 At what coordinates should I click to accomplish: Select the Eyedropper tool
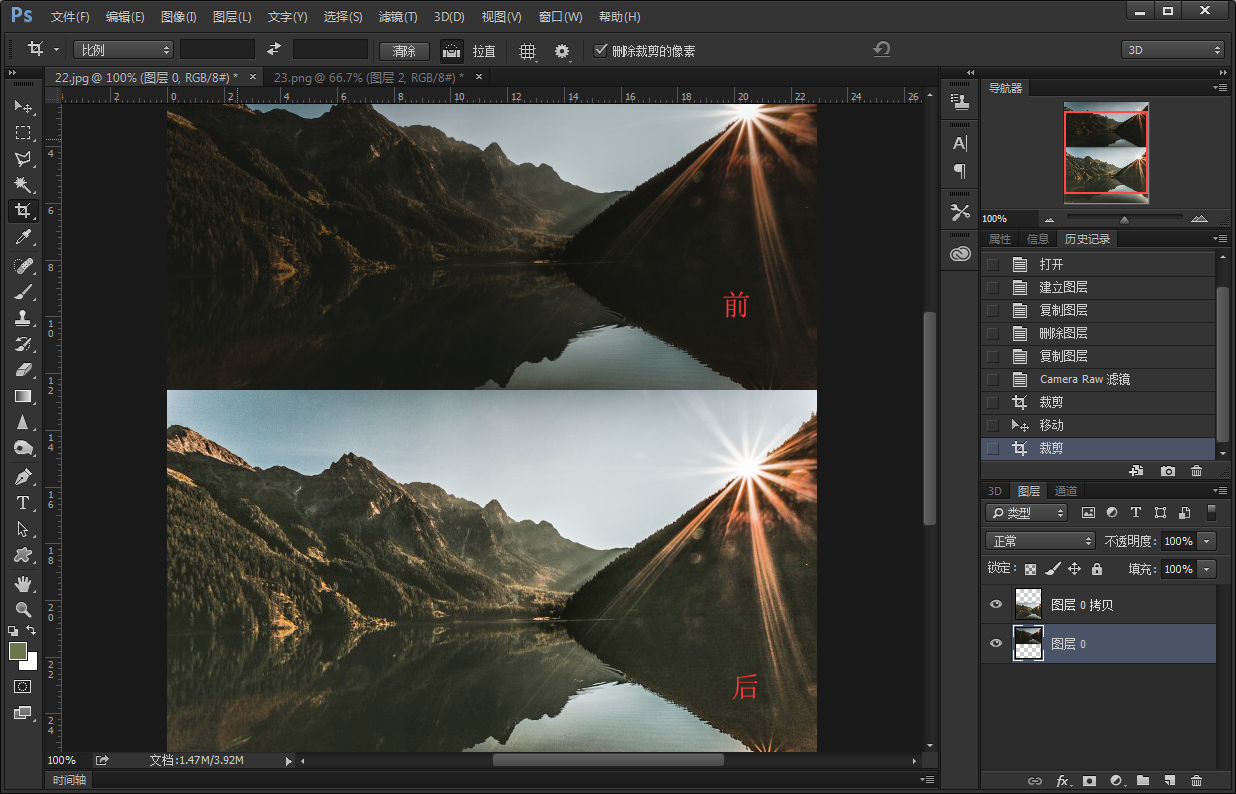(x=22, y=237)
